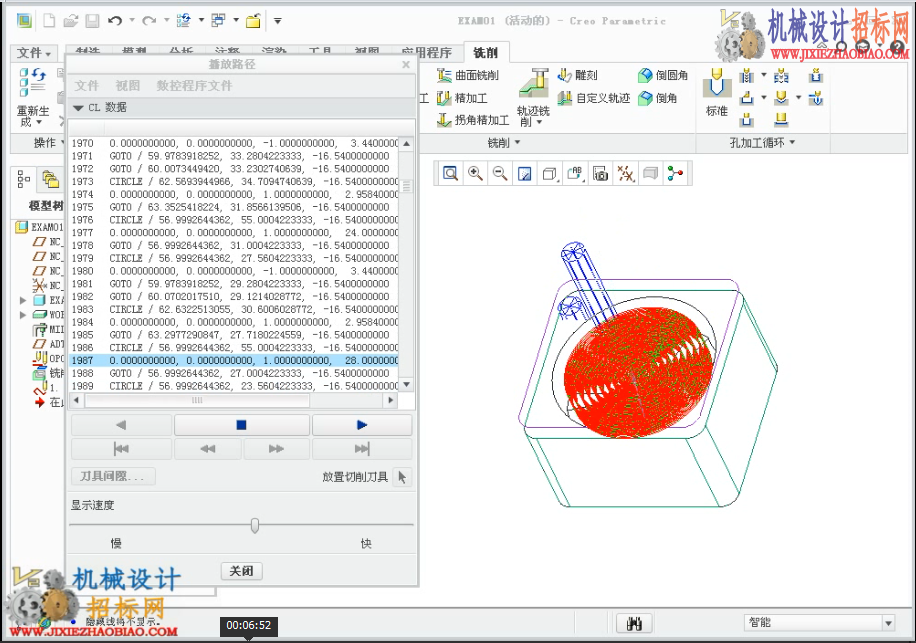Screen dimensions: 916x643
Task: Open the 文件 menu in play path dialog
Action: coord(86,86)
